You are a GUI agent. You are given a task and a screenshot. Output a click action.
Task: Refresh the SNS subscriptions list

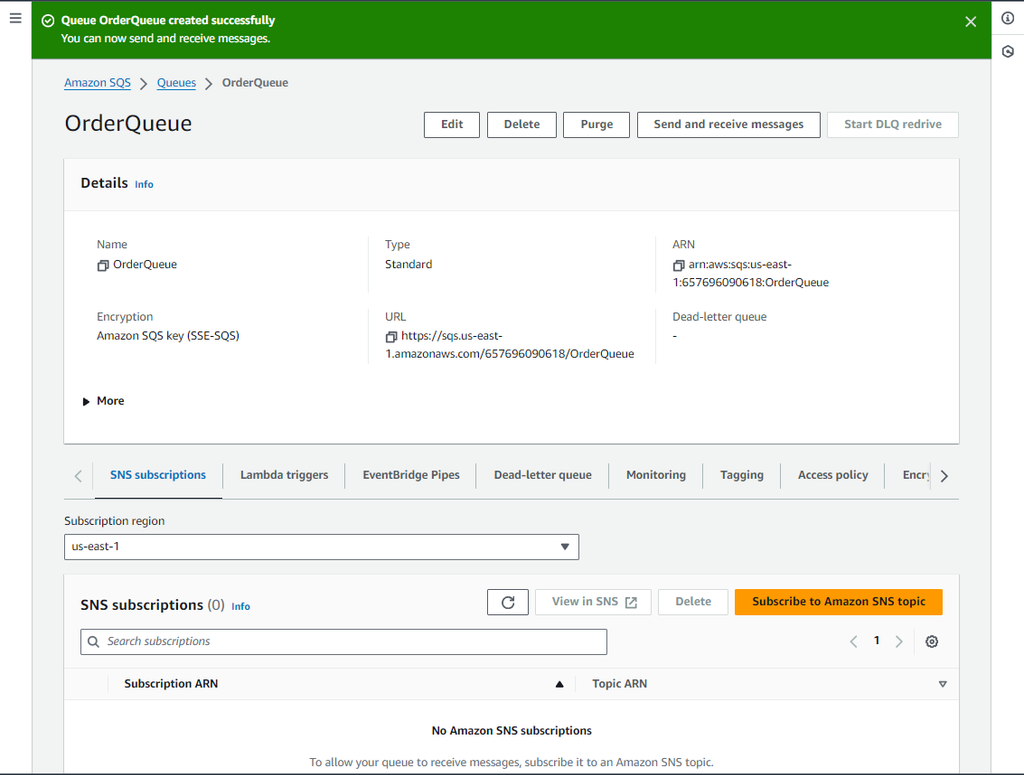pos(507,602)
